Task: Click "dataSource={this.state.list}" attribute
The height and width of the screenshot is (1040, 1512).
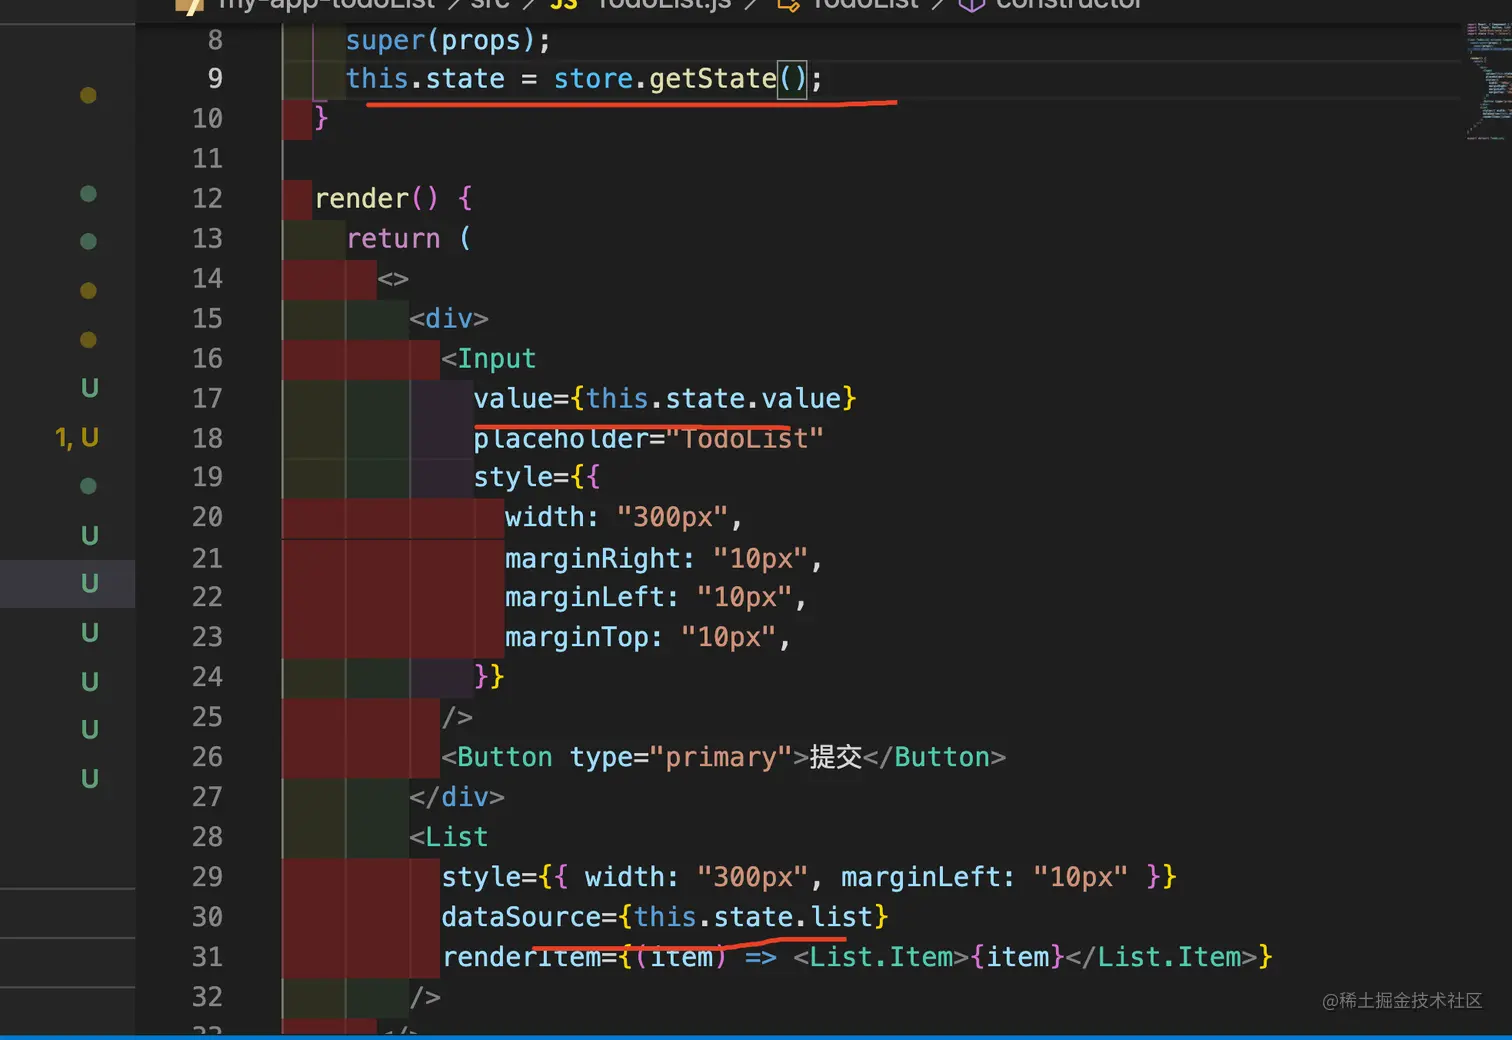Action: coord(665,917)
